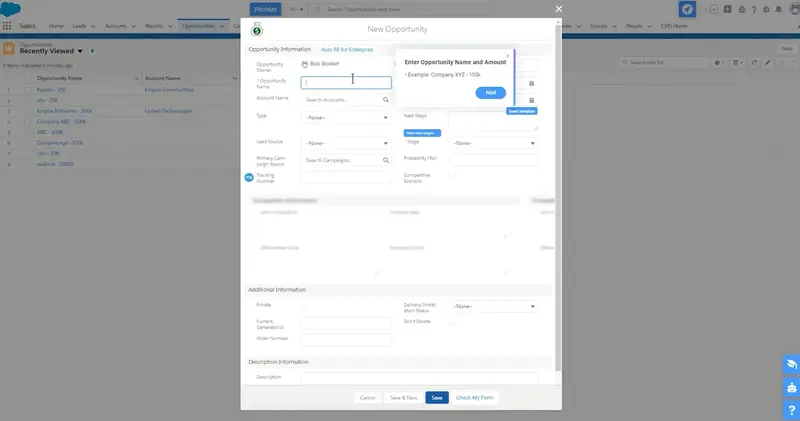Viewport: 800px width, 421px height.
Task: Click the pencil edit list icon
Action: click(x=767, y=62)
